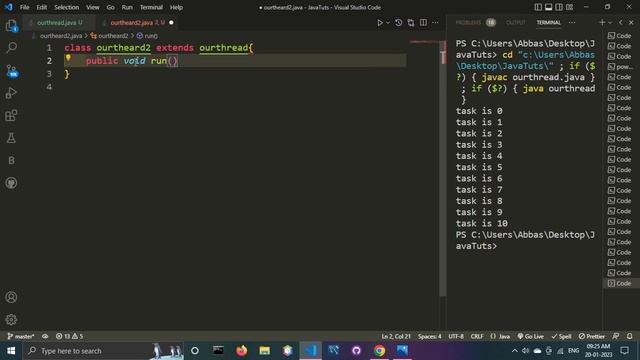Toggle Go Live server in status bar

pos(531,336)
